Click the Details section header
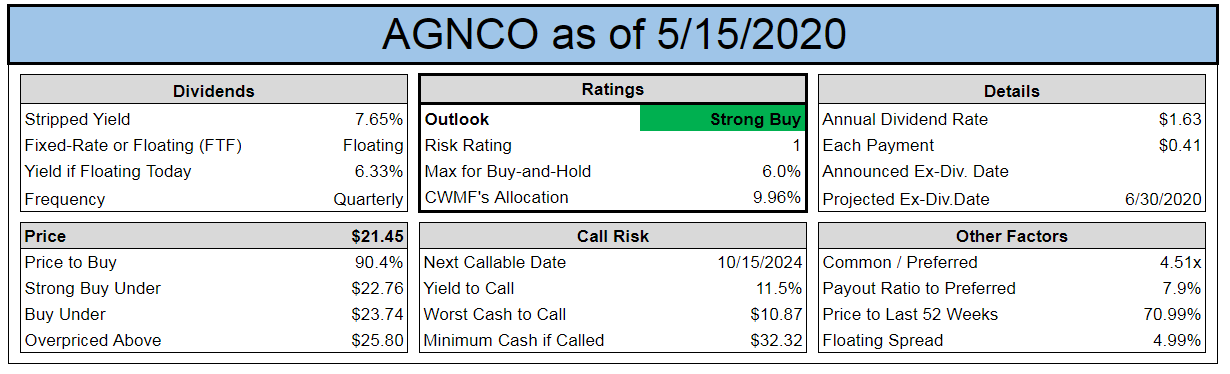This screenshot has height=374, width=1230. pos(1012,91)
